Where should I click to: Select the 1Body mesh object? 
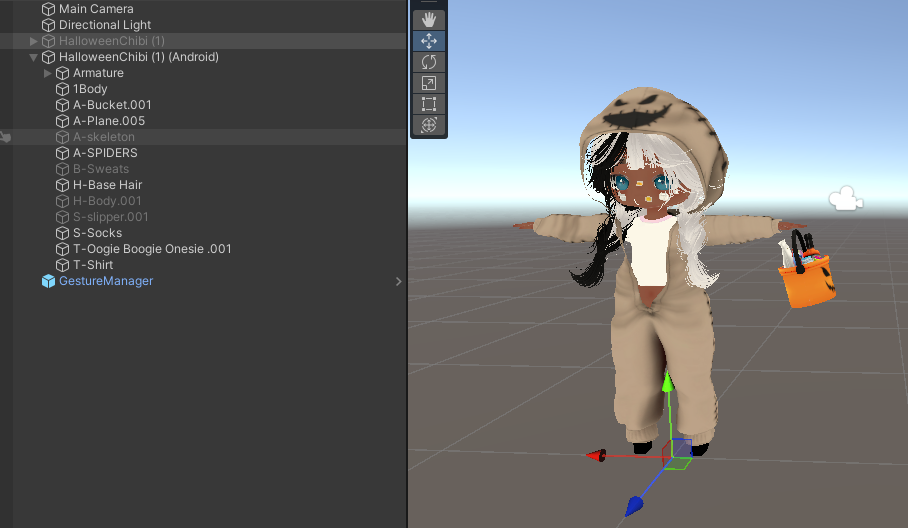click(x=90, y=89)
